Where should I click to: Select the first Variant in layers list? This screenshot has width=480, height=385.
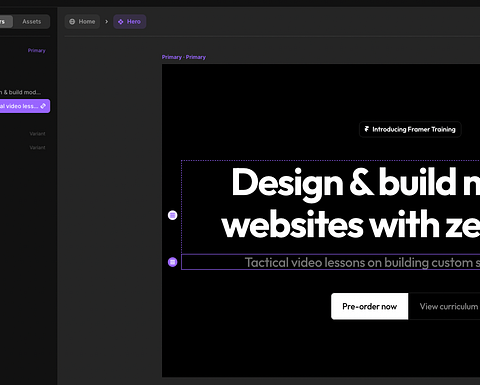(37, 134)
